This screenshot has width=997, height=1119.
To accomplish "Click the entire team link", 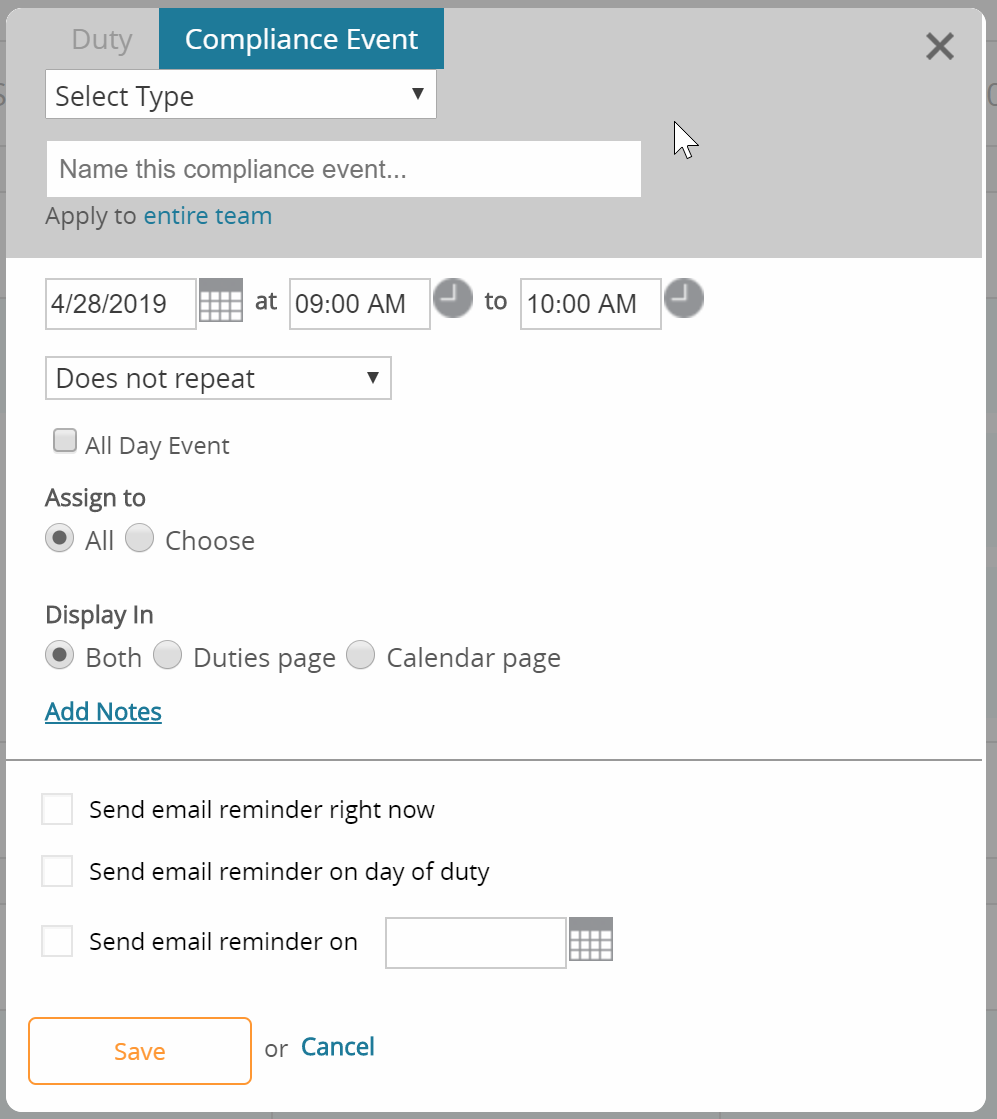I will click(208, 216).
